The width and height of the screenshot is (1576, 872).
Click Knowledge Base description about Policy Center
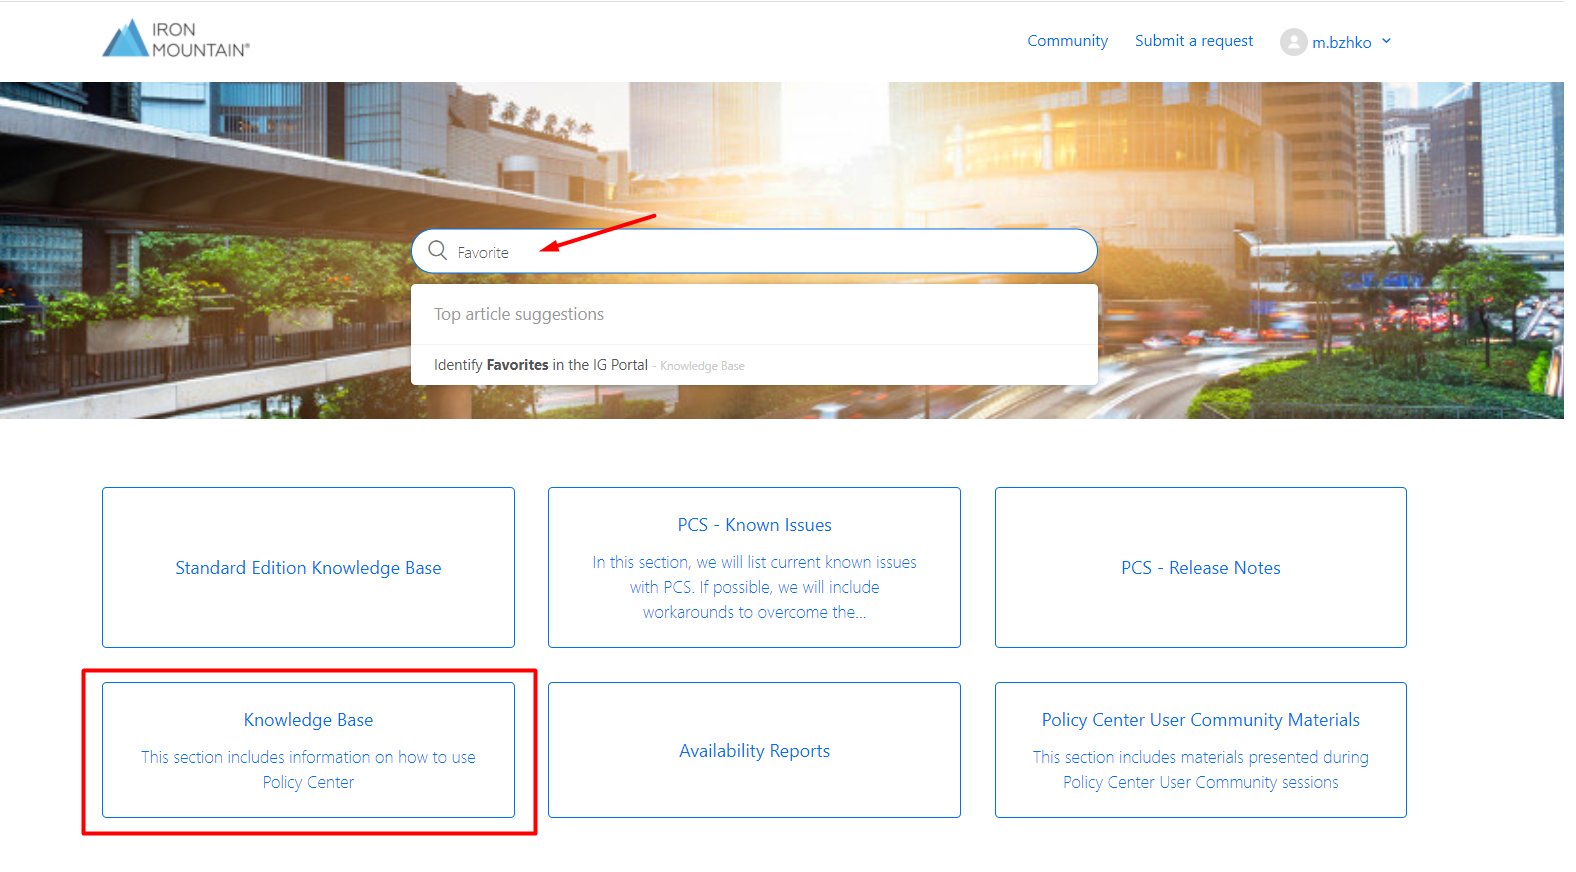pos(308,770)
